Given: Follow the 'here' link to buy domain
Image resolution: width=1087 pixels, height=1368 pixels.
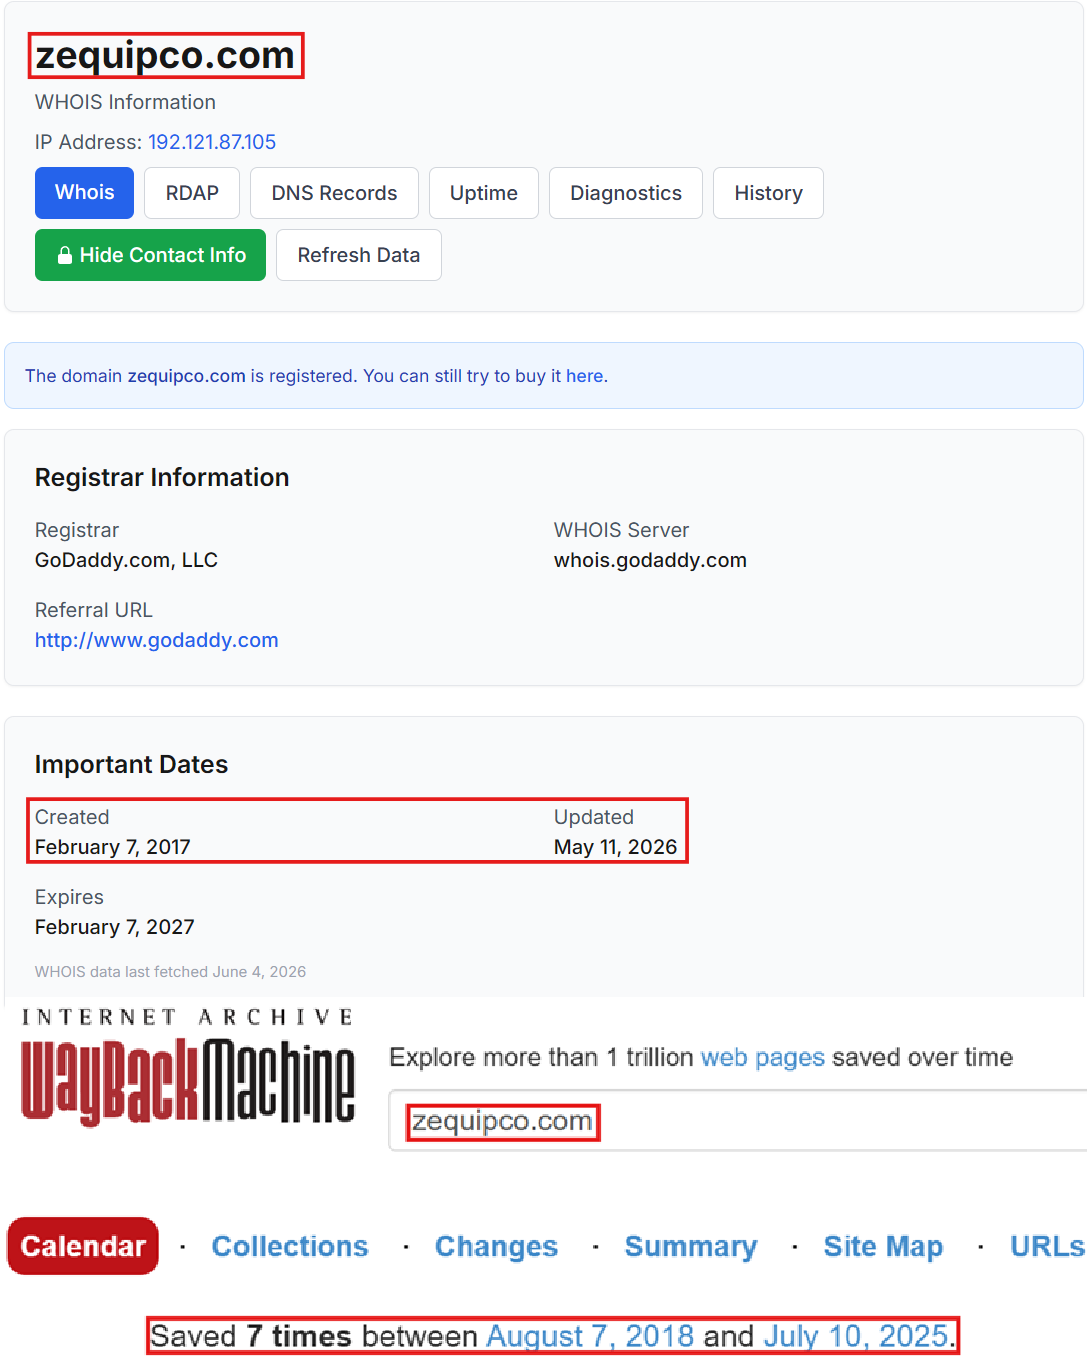Looking at the screenshot, I should click(584, 376).
